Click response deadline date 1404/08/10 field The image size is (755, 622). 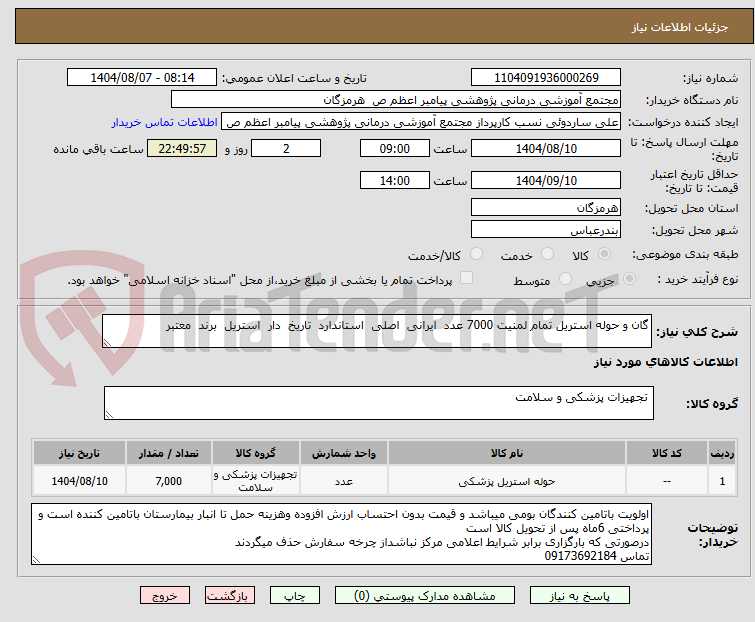546,148
